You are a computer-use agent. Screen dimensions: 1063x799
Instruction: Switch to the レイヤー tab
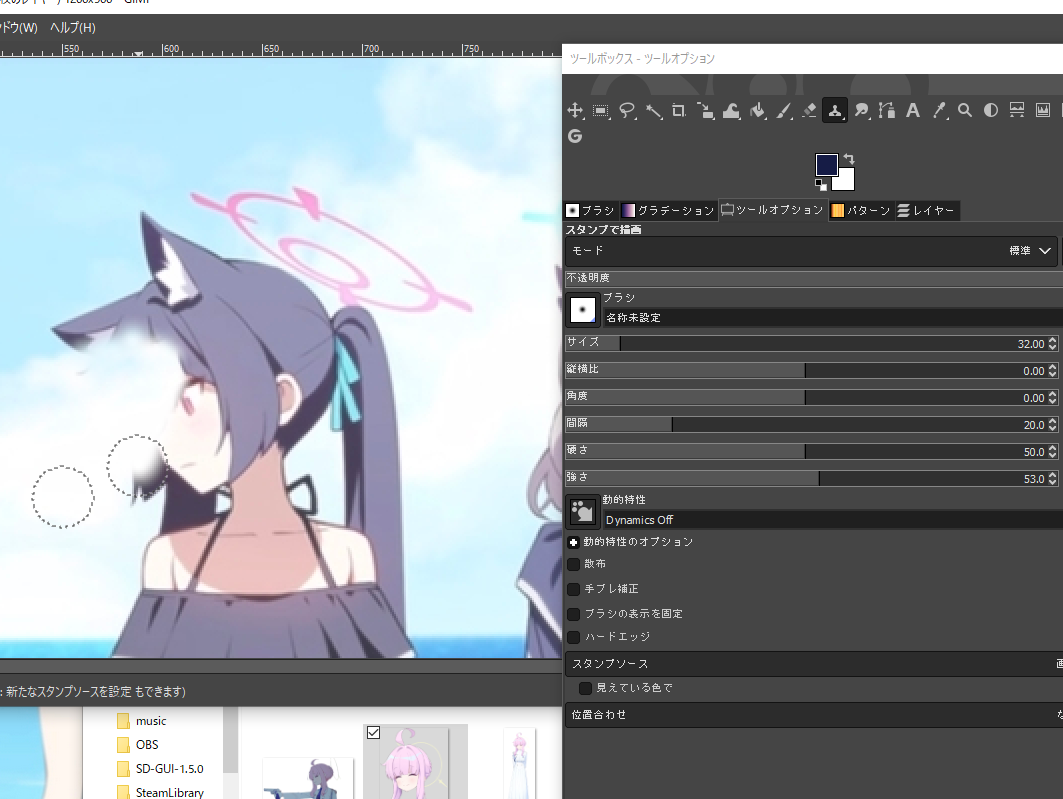[926, 211]
